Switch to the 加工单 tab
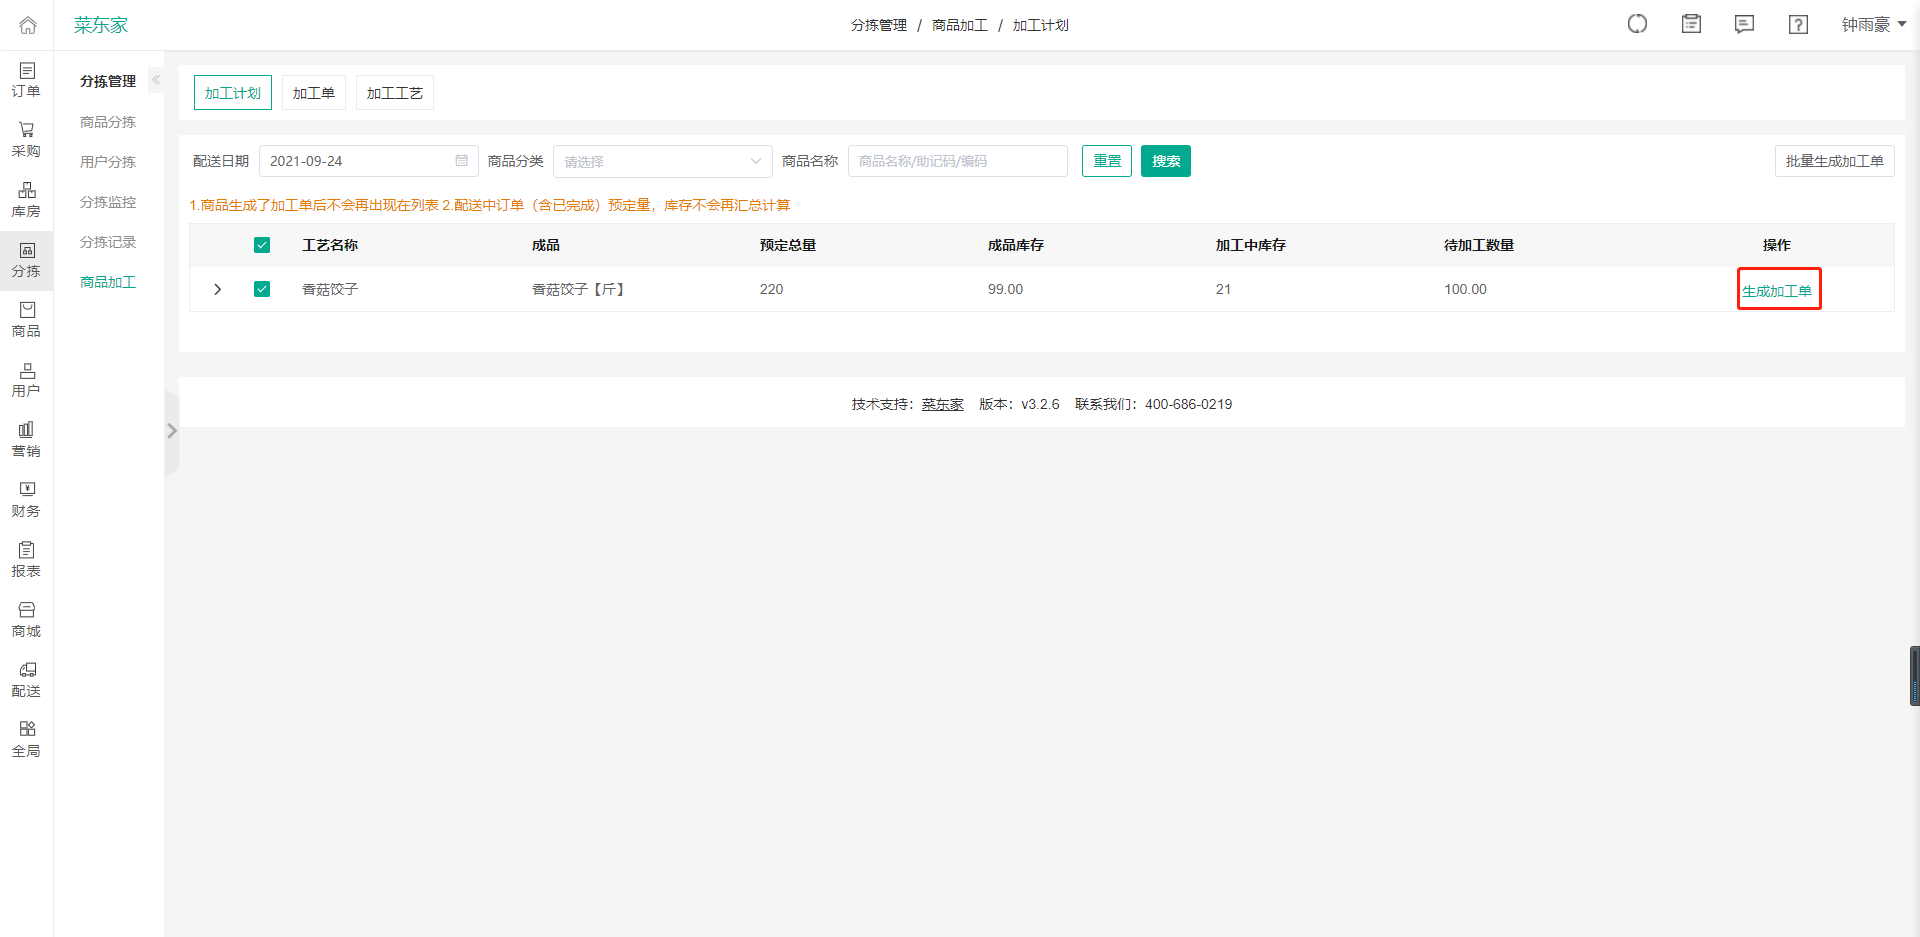1920x937 pixels. [313, 92]
